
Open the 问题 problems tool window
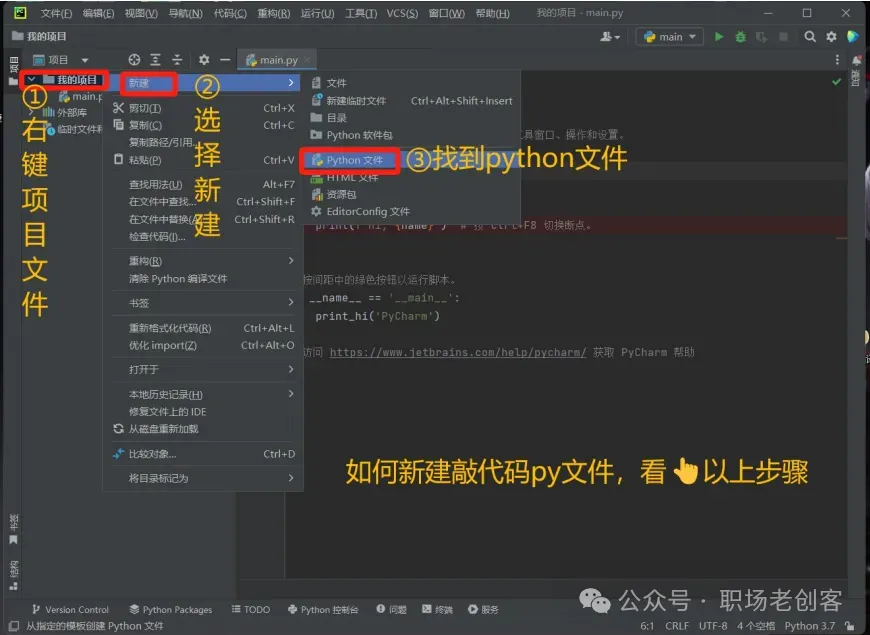coord(392,609)
